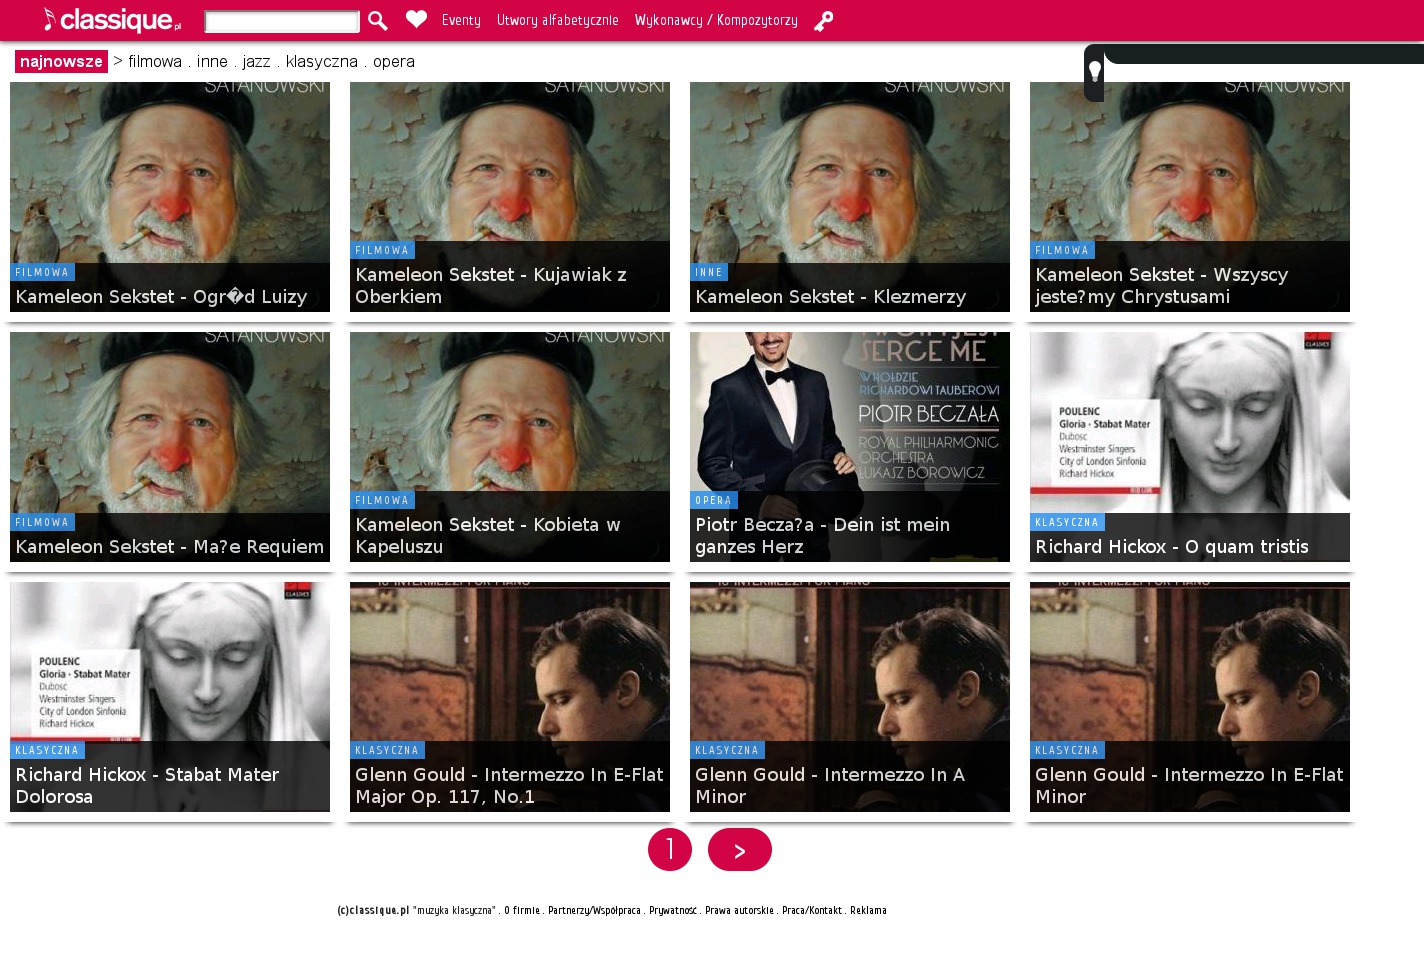The image size is (1424, 977).
Task: Open the Eventy menu item
Action: 461,21
